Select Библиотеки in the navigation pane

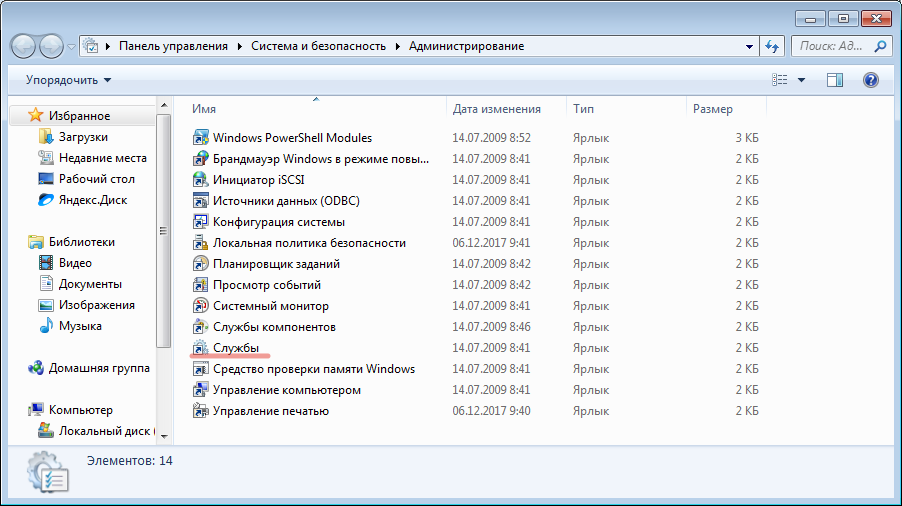pos(81,242)
